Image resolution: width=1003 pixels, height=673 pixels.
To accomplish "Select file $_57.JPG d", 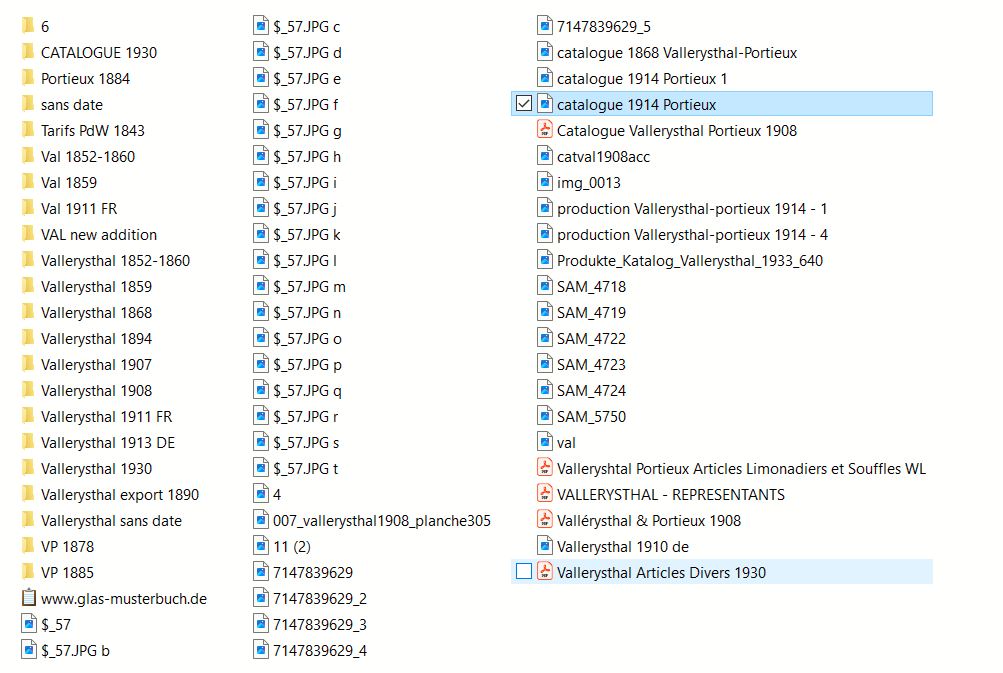I will pyautogui.click(x=297, y=52).
